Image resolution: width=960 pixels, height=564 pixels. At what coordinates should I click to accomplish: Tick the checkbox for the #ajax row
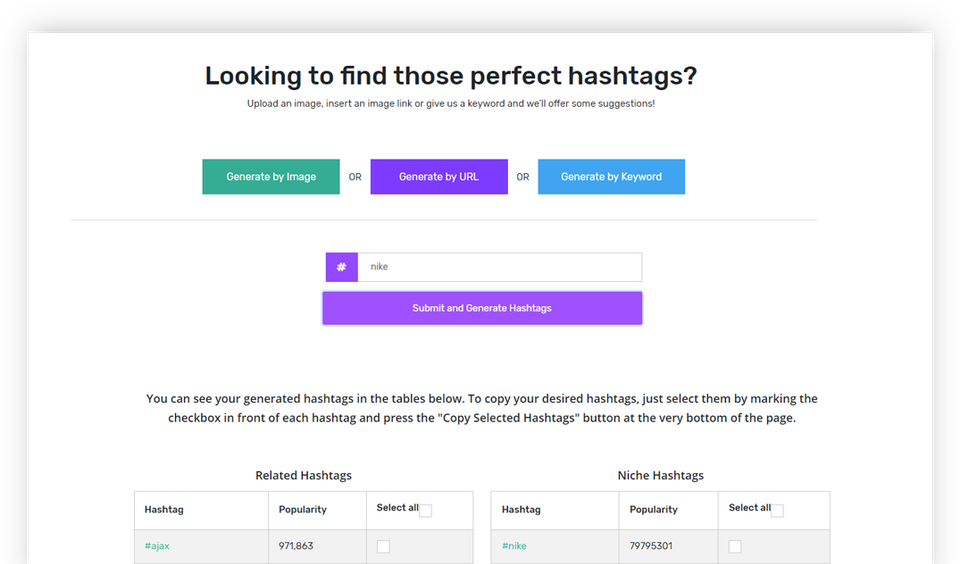pyautogui.click(x=383, y=546)
